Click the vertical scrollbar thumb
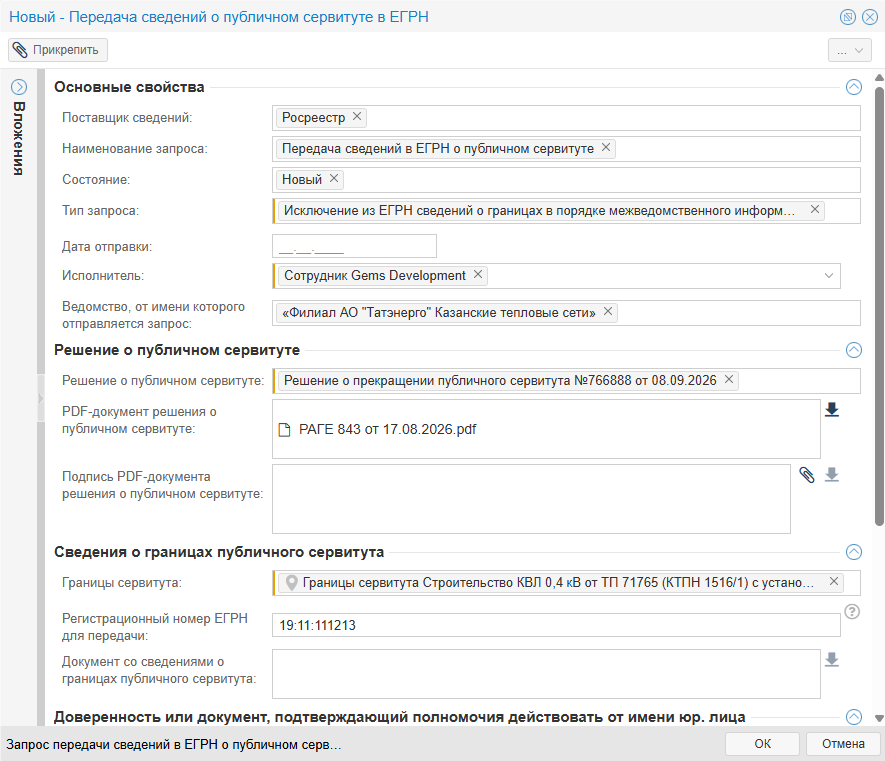The image size is (885, 761). 879,306
